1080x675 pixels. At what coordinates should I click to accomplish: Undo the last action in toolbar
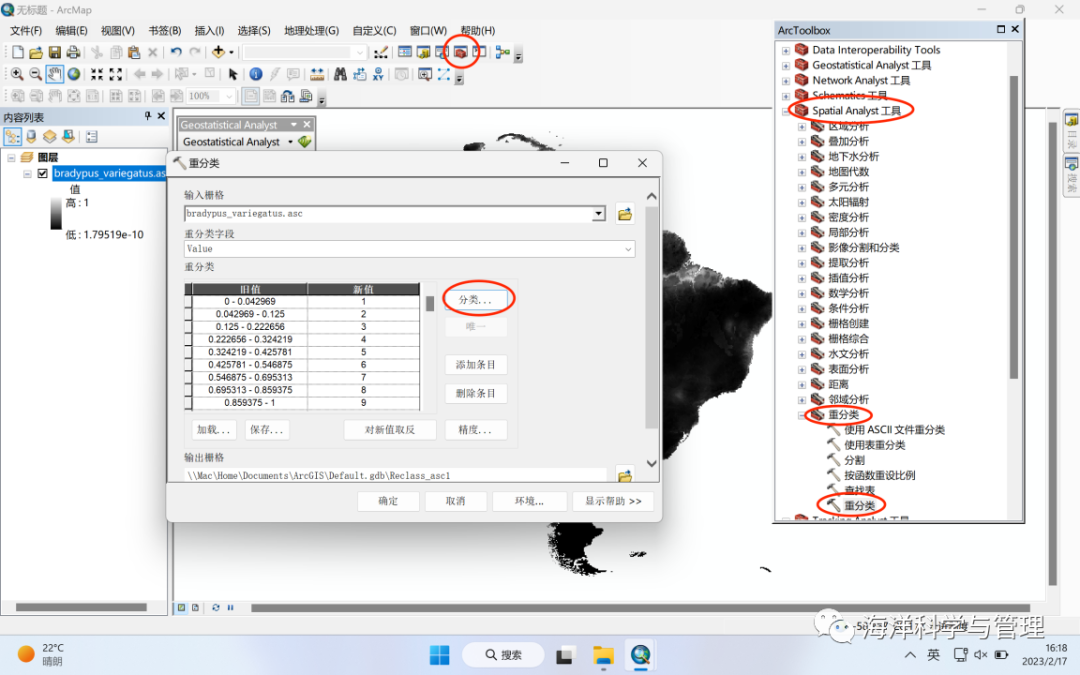point(176,52)
